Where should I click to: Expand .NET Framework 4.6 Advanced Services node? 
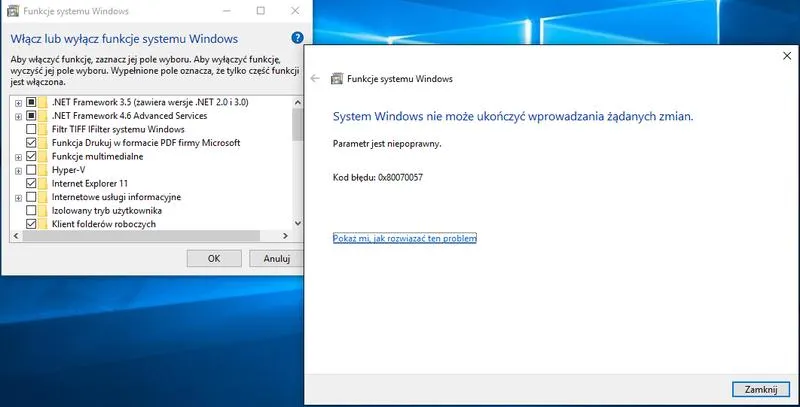[x=18, y=116]
